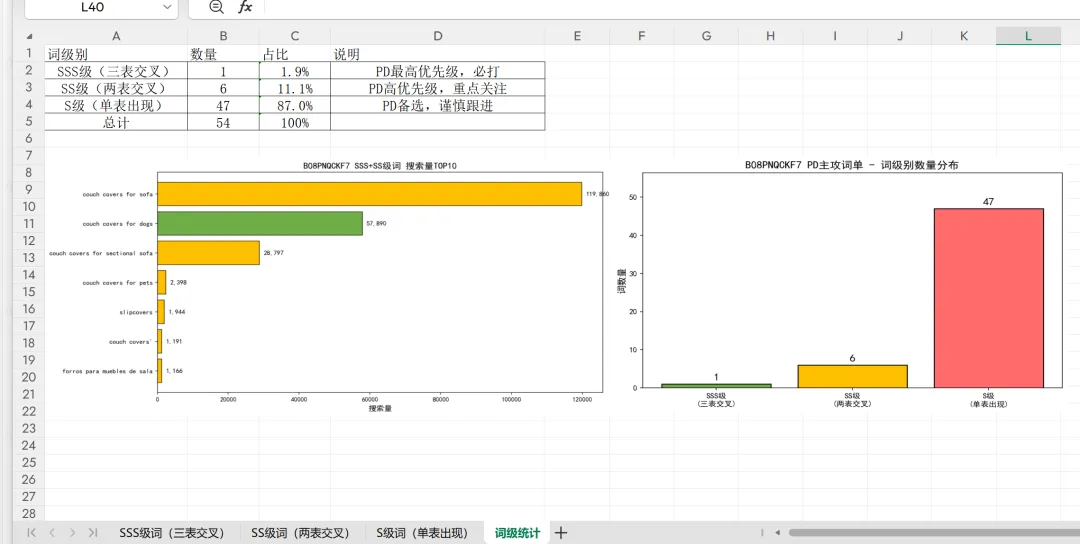Click the green couch covers for dogs bar
Viewport: 1080px width, 544px height.
coord(260,224)
